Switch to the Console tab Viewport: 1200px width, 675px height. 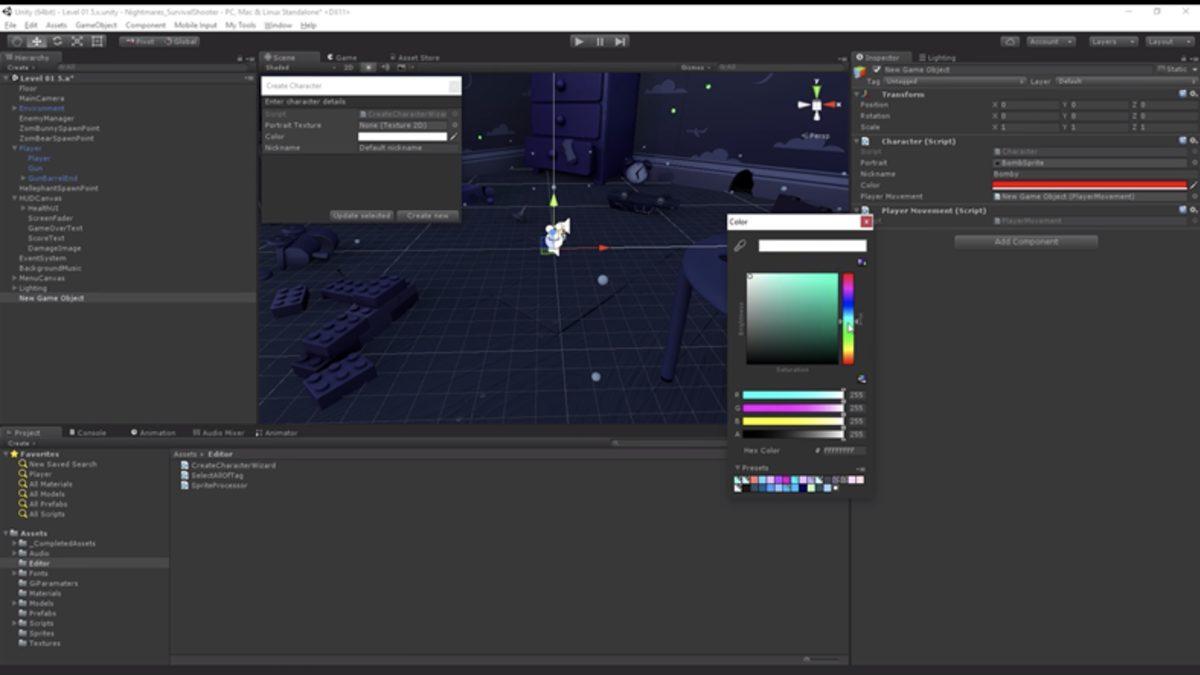(91, 433)
